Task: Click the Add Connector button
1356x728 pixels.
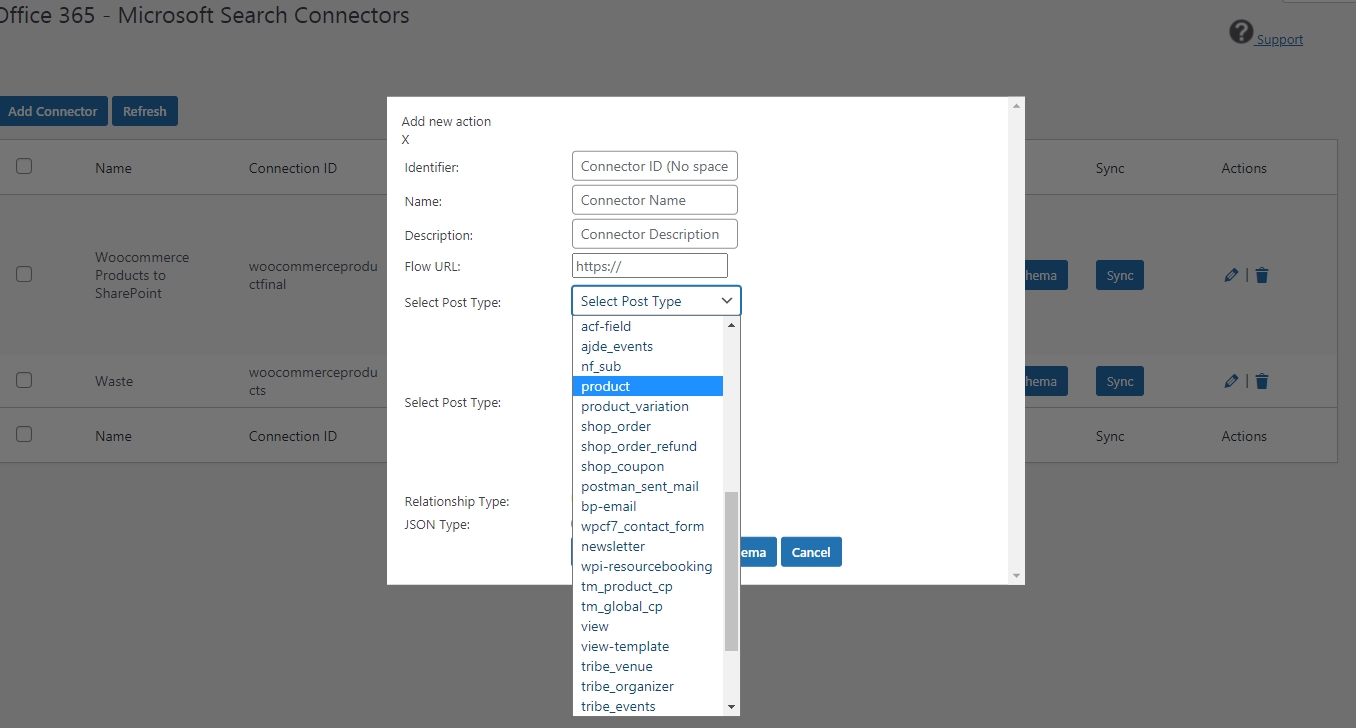Action: [x=53, y=111]
